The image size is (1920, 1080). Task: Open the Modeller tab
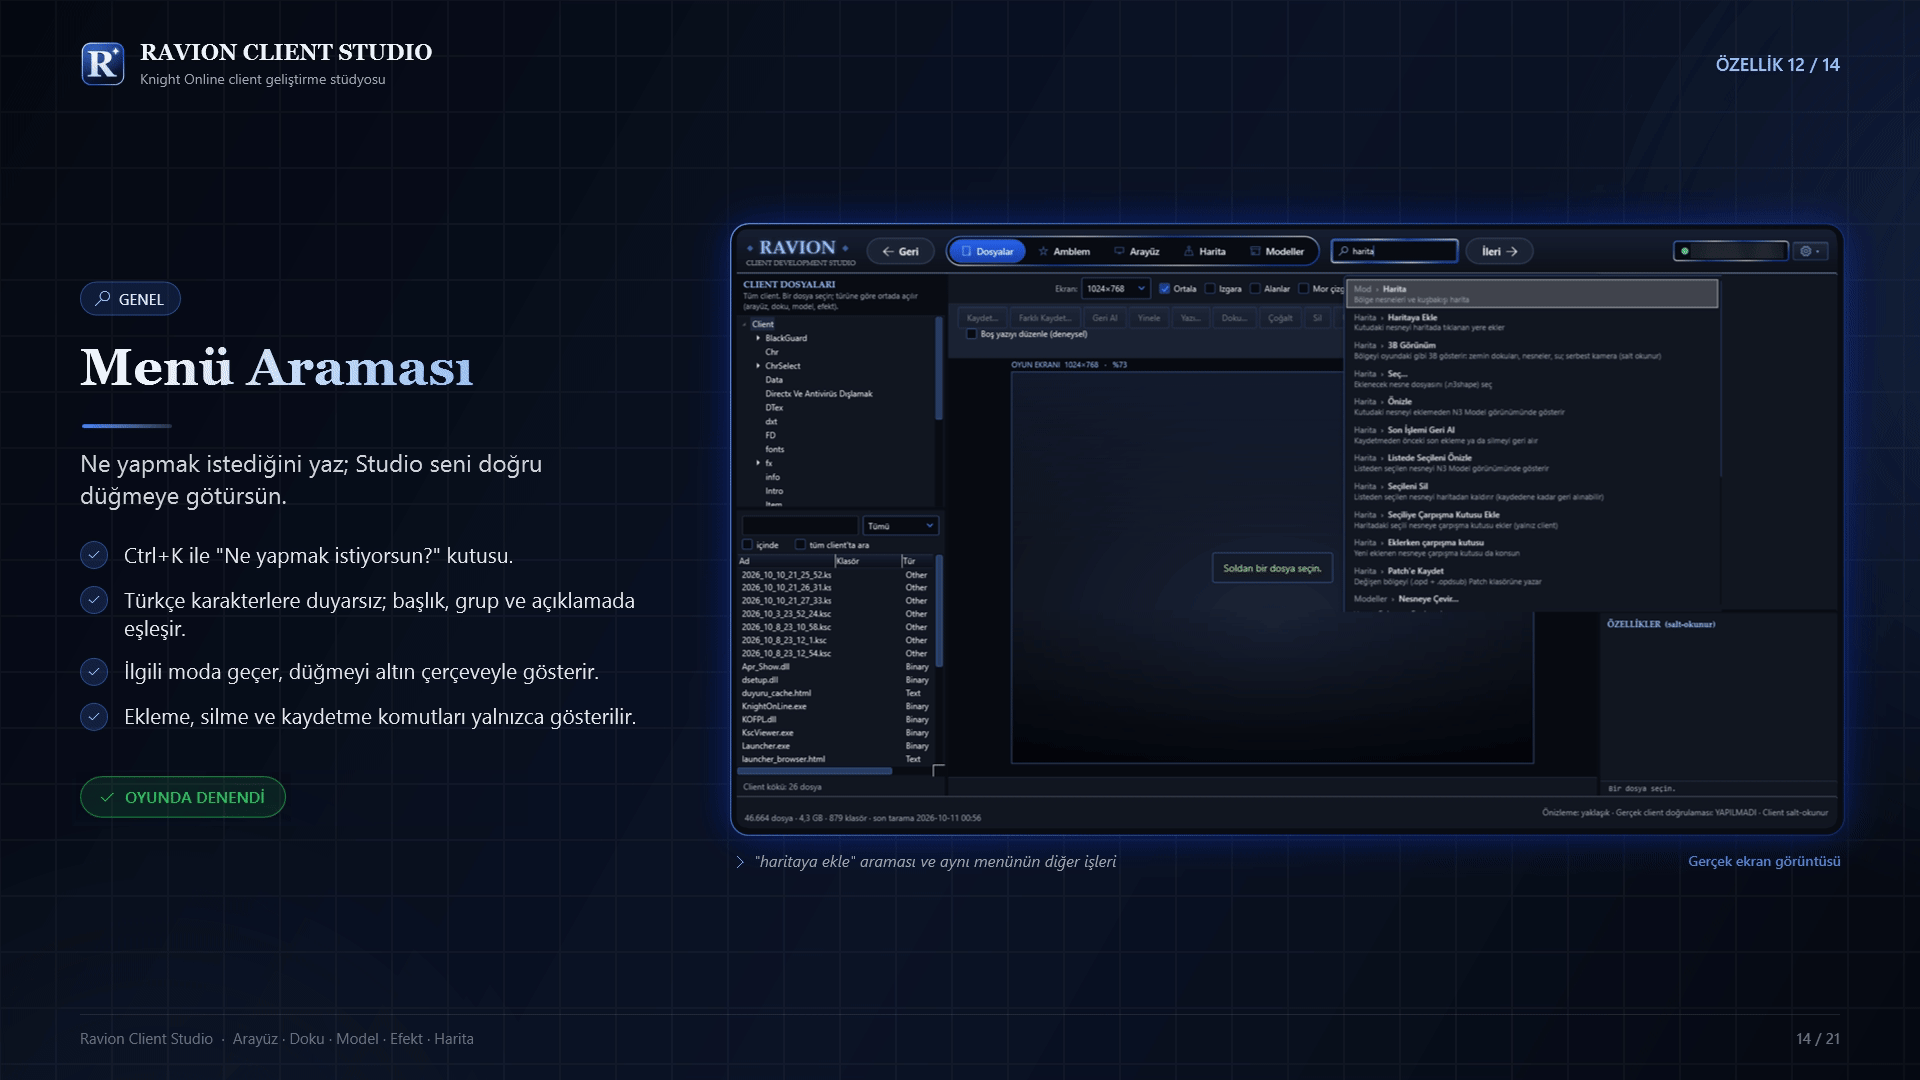coord(1277,251)
